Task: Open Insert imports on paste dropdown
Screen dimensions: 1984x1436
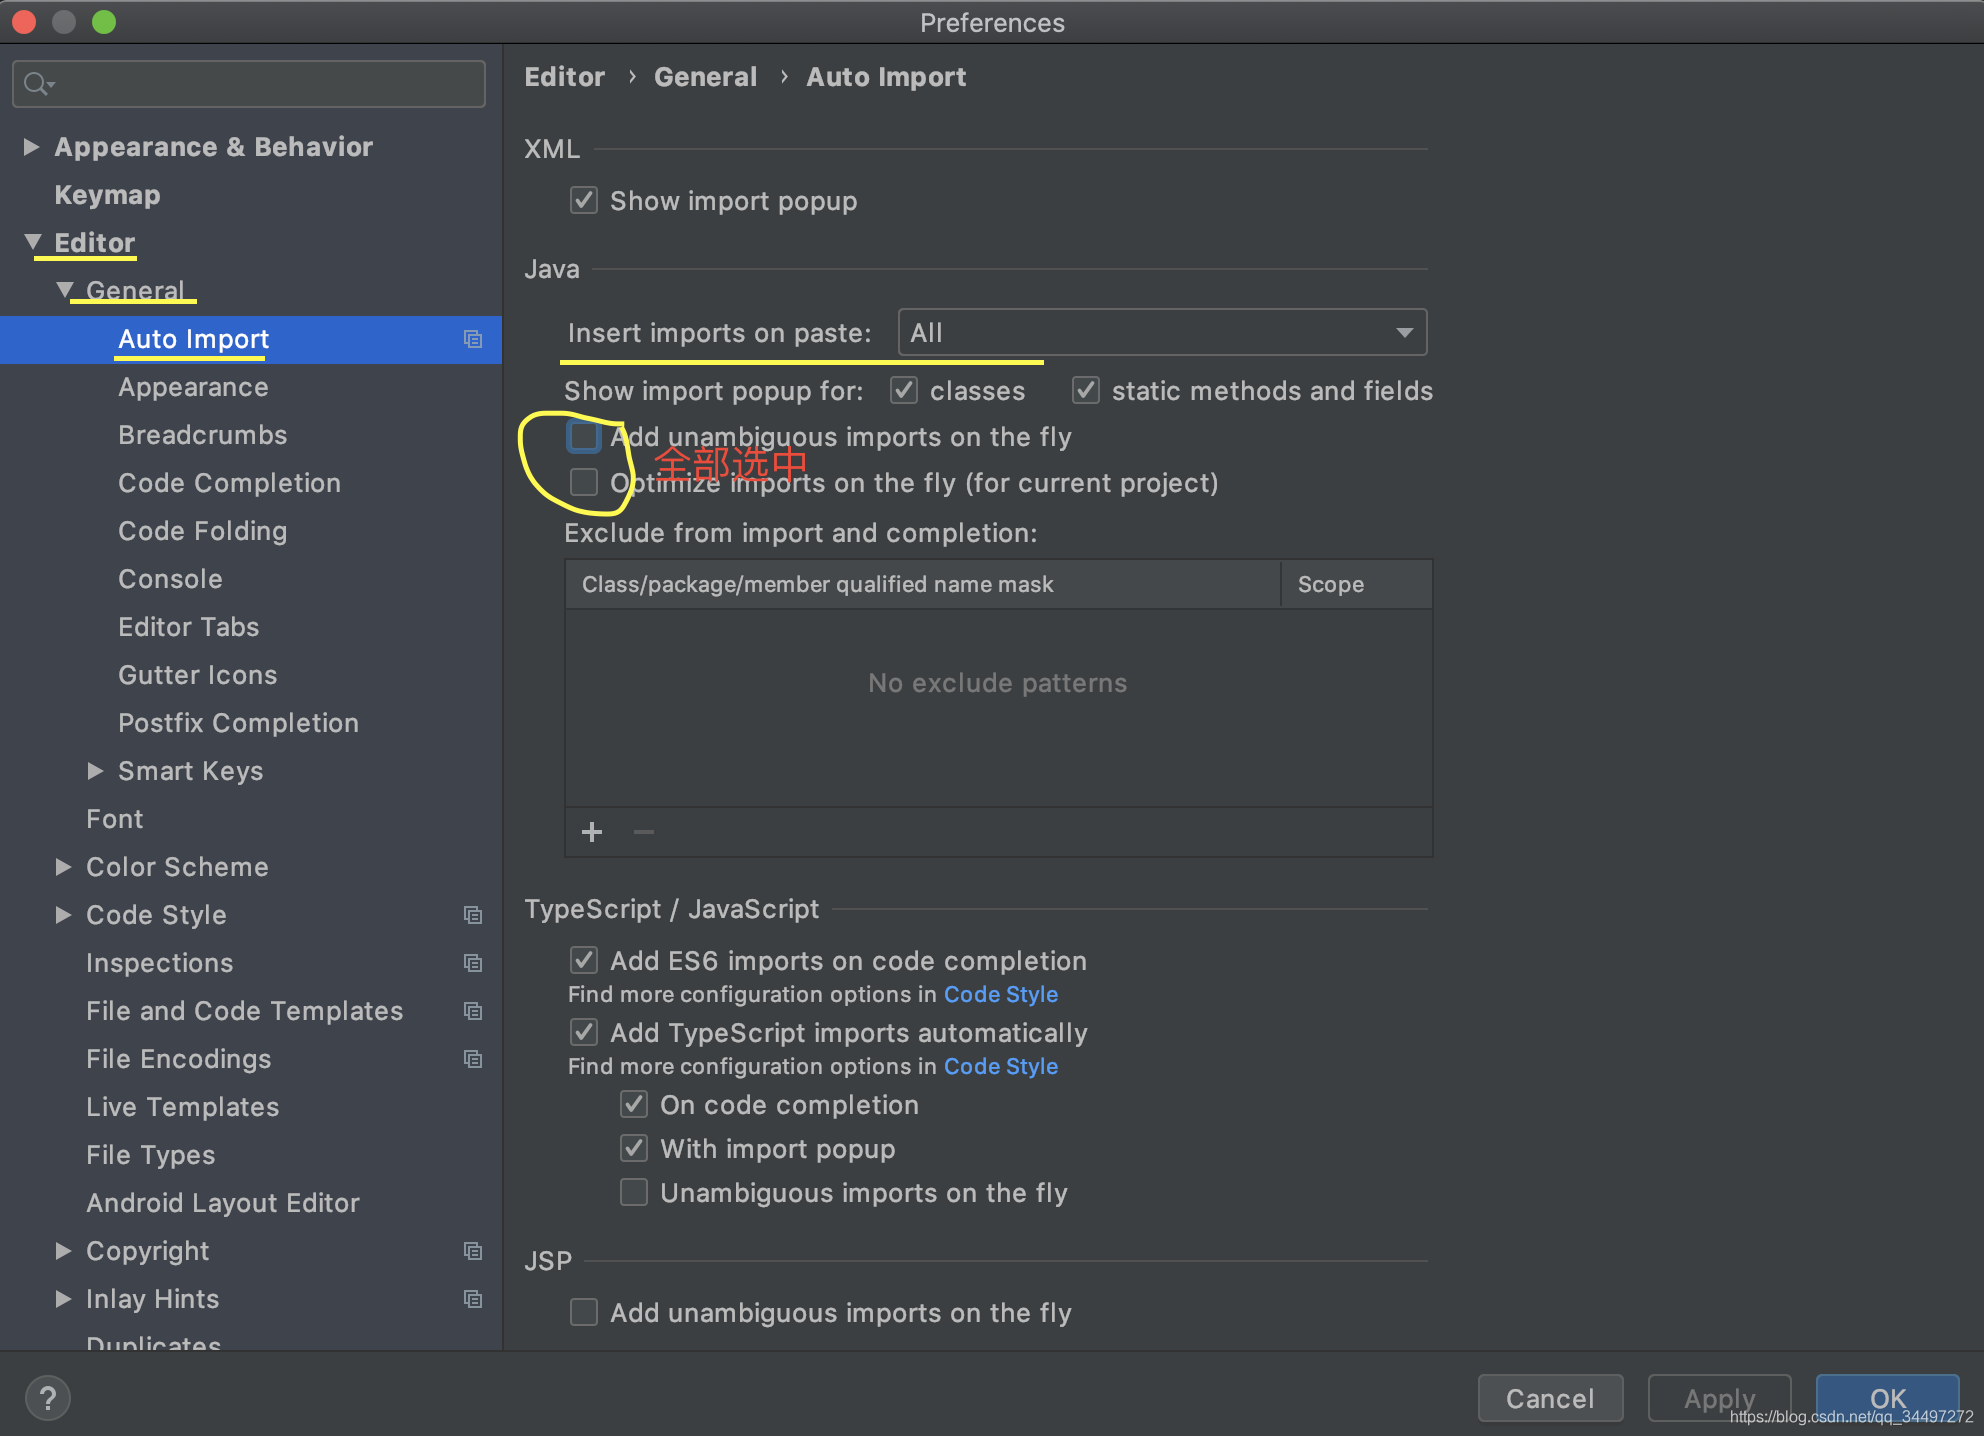Action: click(x=1162, y=333)
